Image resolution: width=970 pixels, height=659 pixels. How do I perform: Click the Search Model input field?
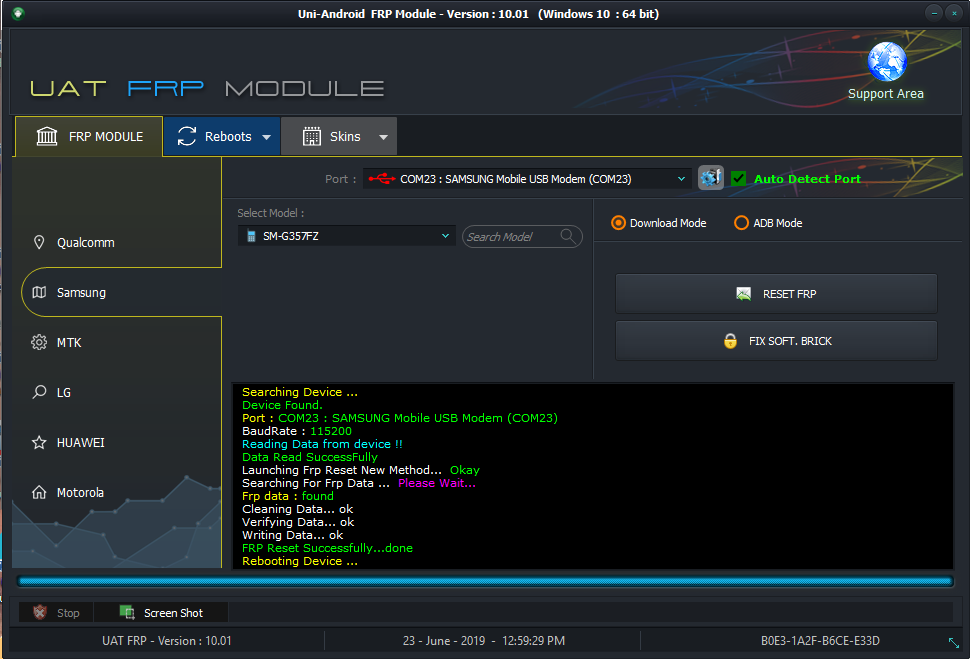[x=522, y=236]
